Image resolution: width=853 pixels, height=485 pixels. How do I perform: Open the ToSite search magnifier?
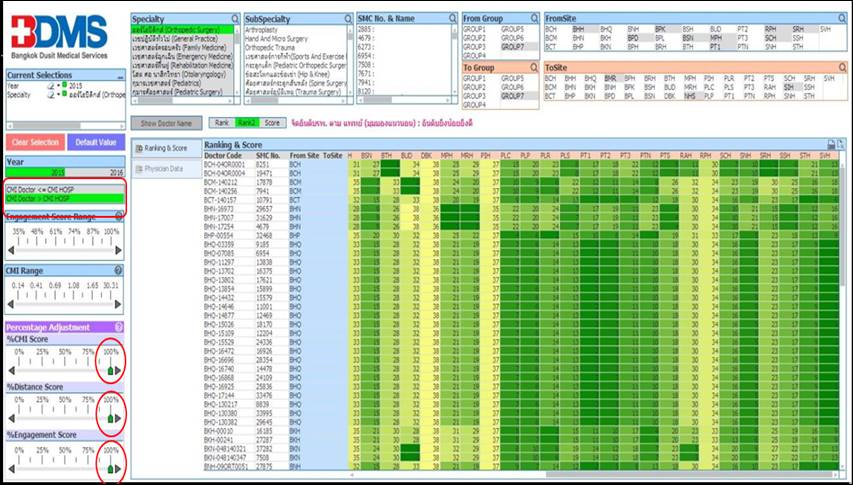tap(839, 66)
